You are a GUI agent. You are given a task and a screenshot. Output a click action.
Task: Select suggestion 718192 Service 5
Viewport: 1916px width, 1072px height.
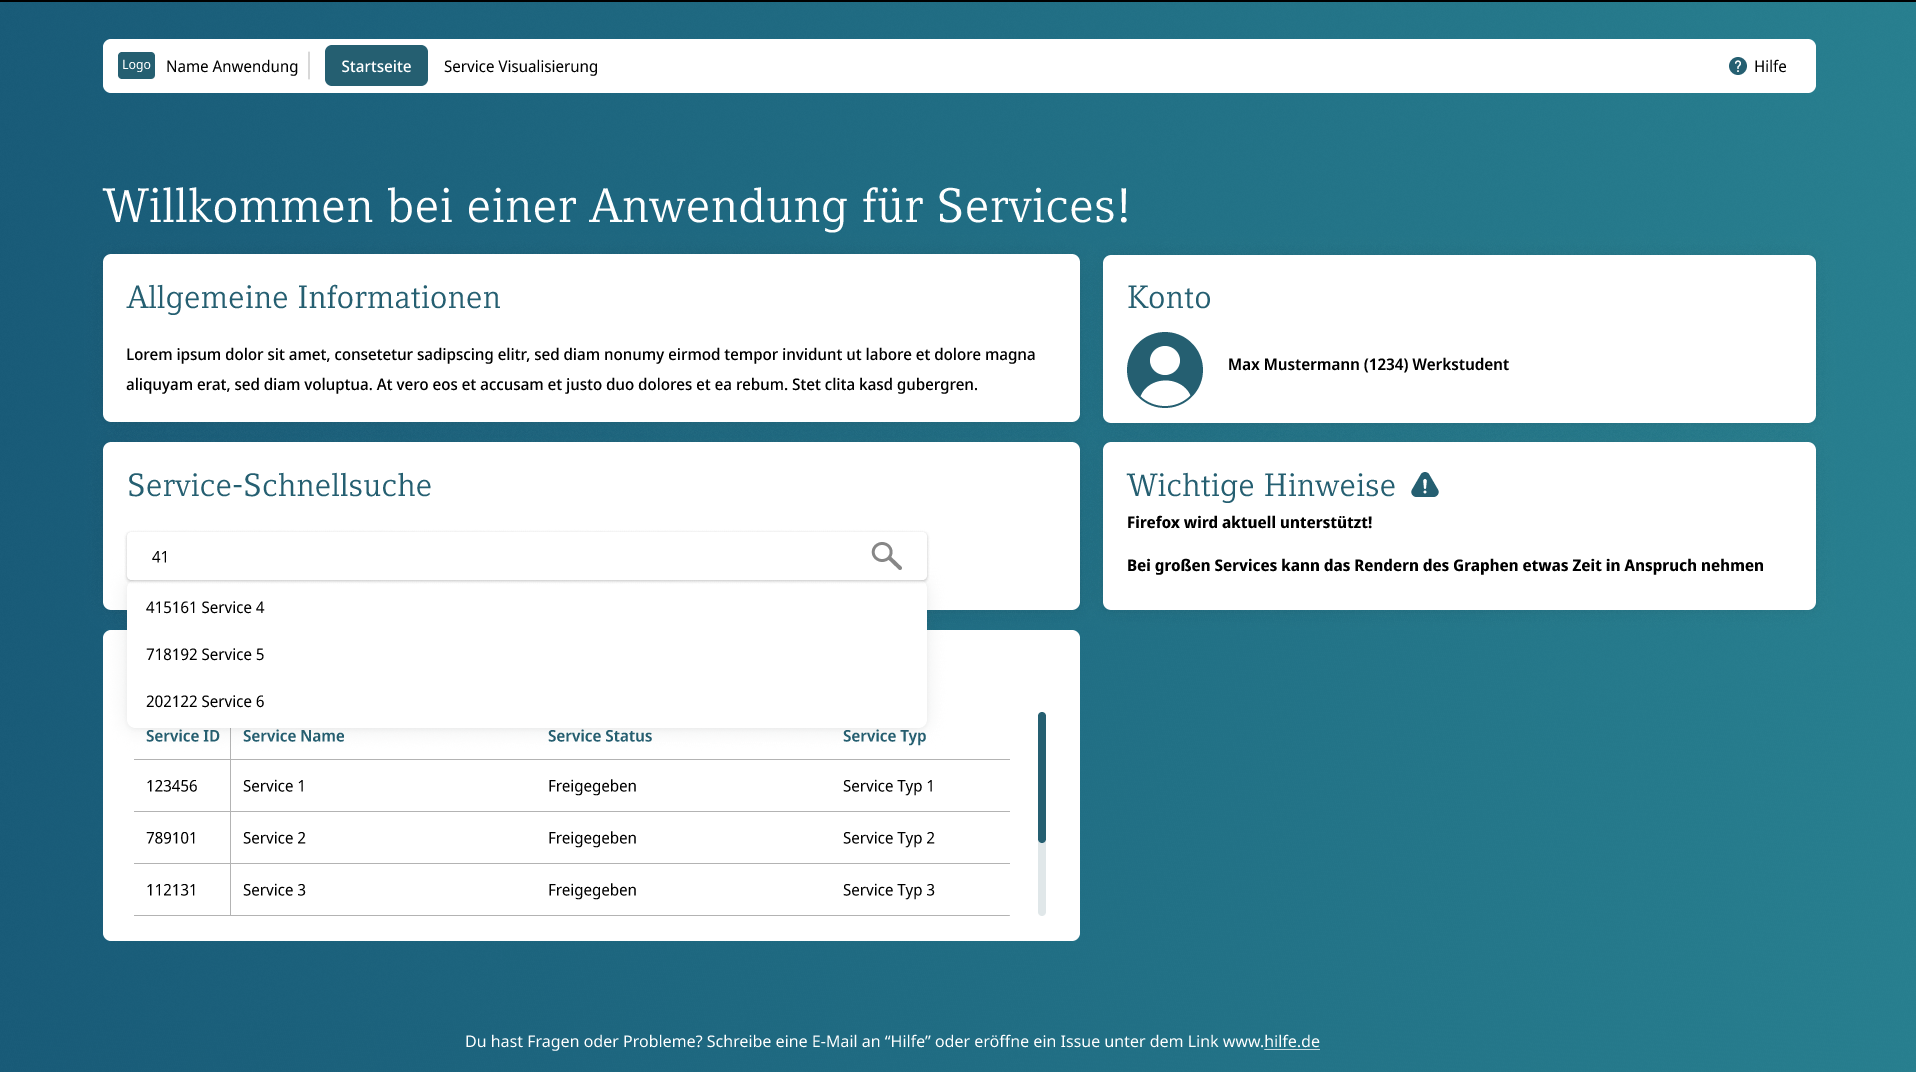pyautogui.click(x=527, y=654)
